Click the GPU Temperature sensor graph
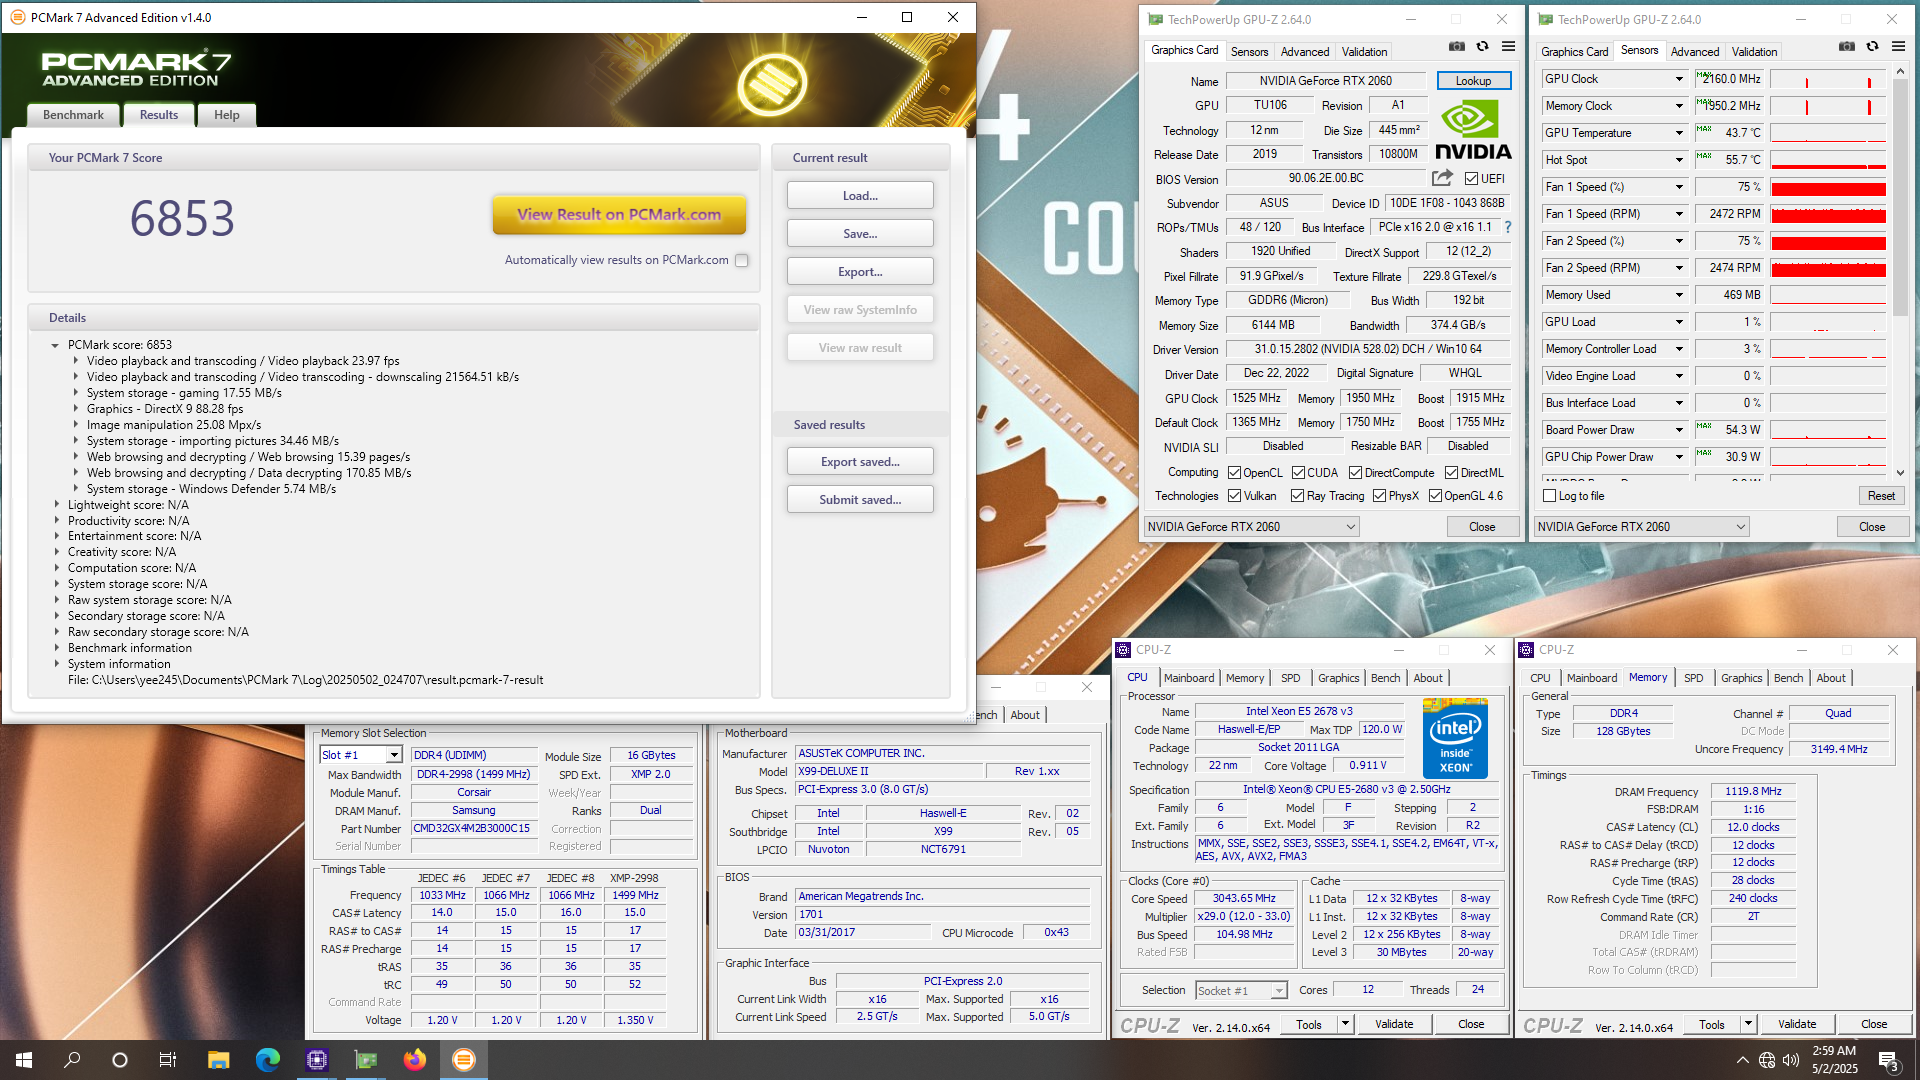The width and height of the screenshot is (1920, 1080). tap(1828, 133)
